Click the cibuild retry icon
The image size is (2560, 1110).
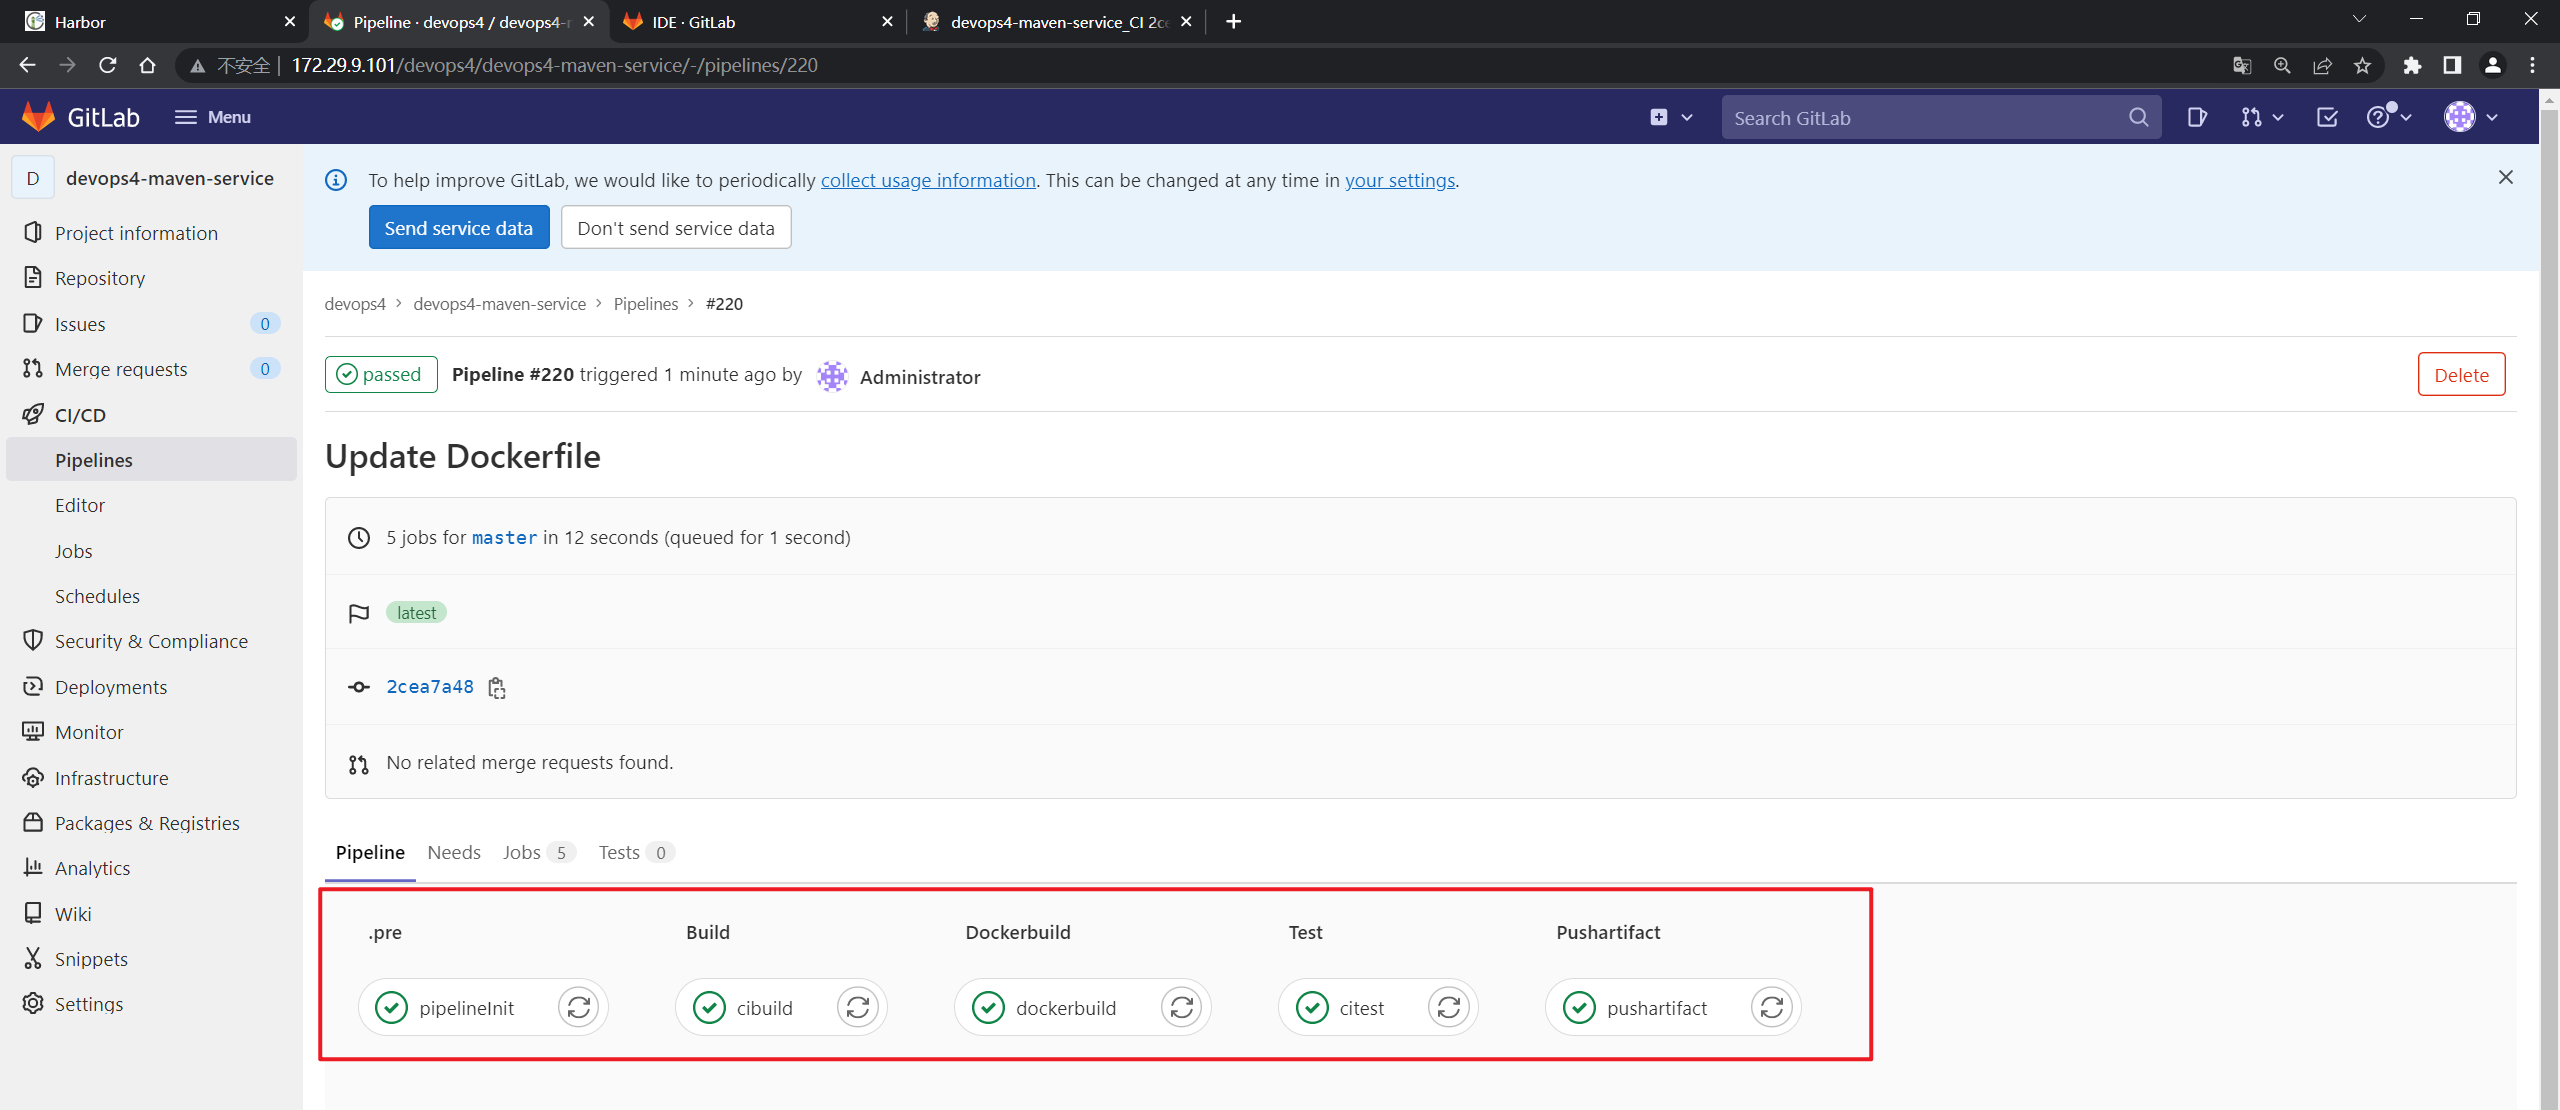coord(856,1007)
